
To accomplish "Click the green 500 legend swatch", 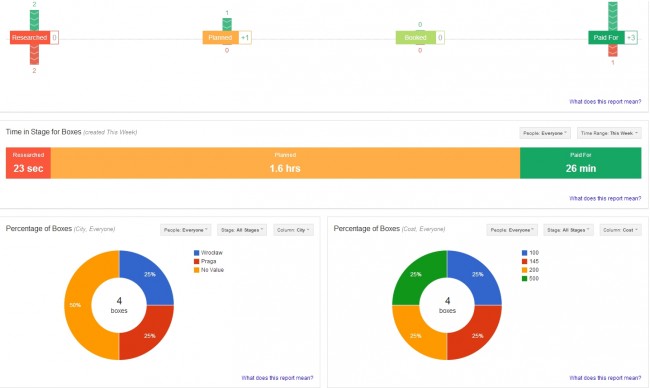I will pos(524,279).
